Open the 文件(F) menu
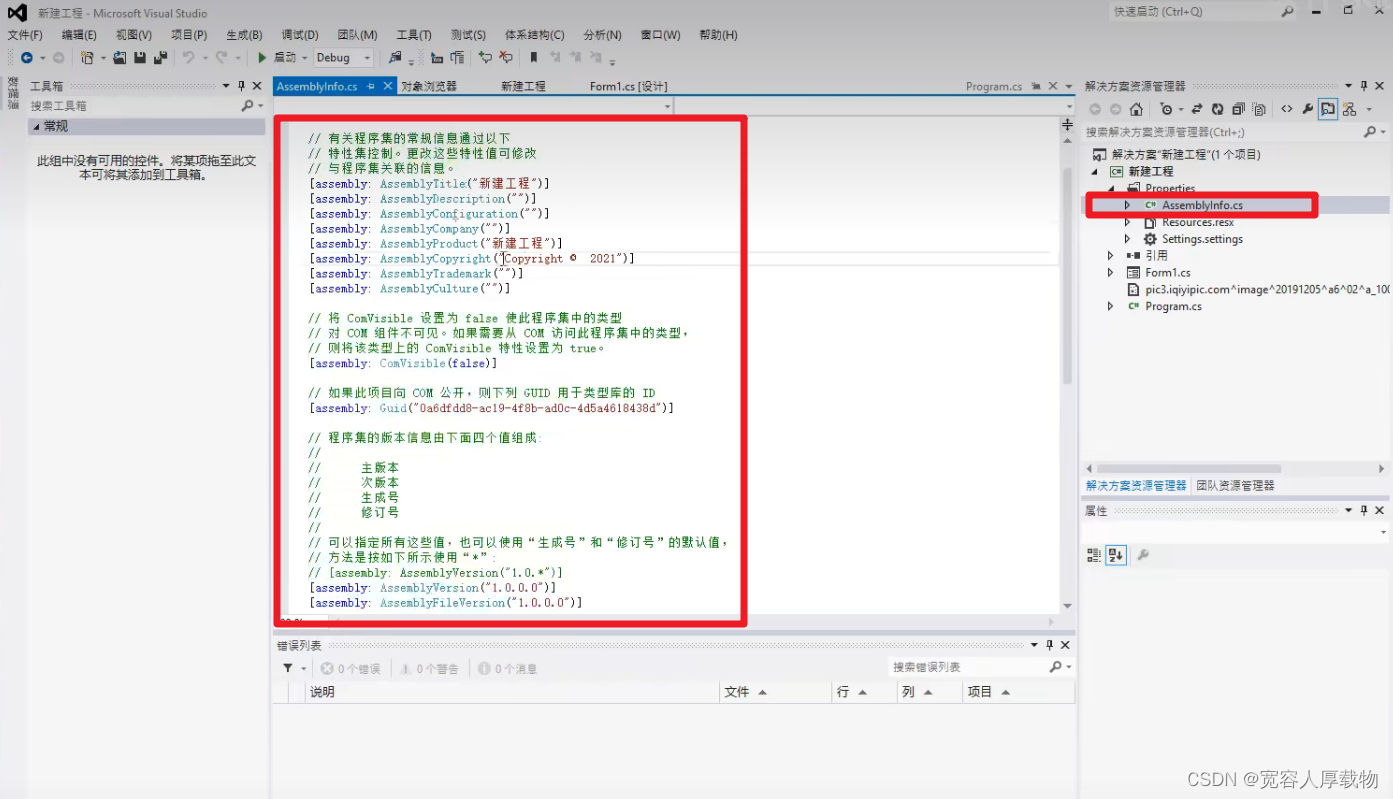1393x799 pixels. tap(24, 35)
